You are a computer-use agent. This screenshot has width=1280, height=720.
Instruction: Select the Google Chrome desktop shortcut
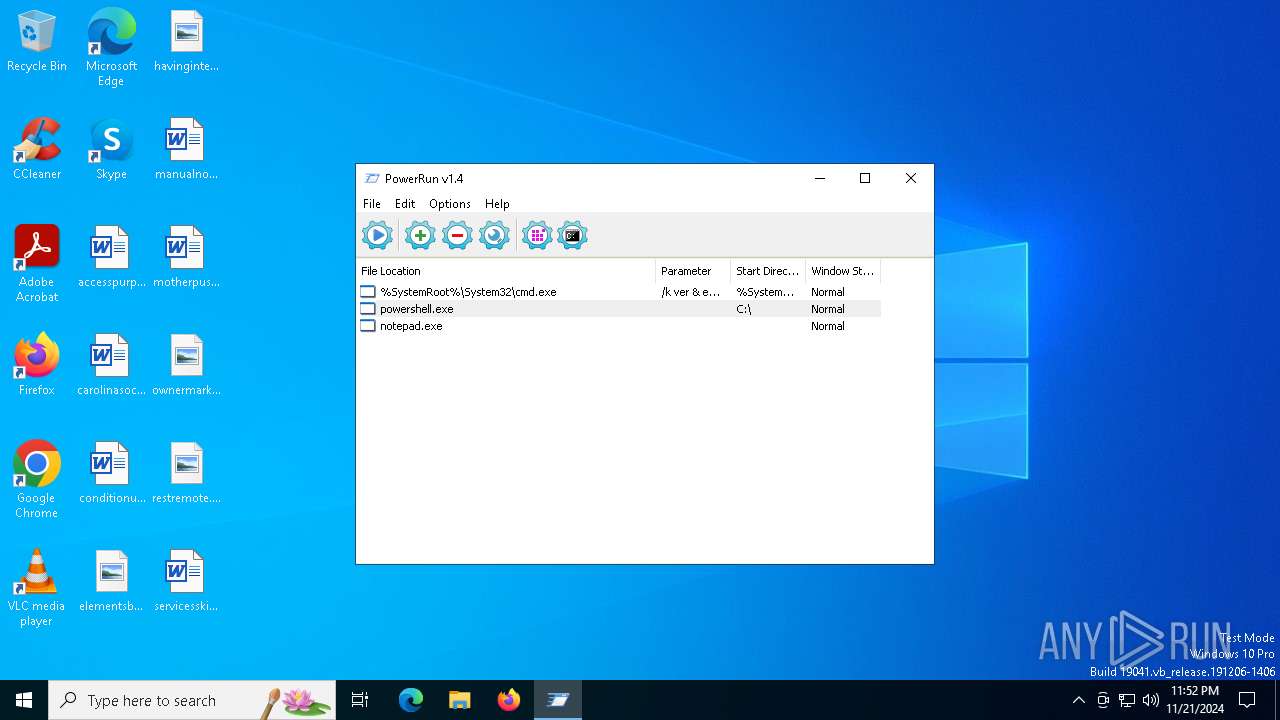(x=37, y=480)
